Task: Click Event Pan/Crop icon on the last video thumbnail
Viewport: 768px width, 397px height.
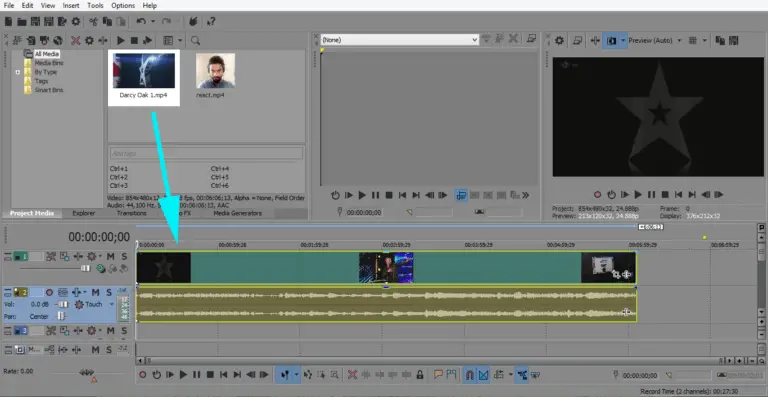Action: (616, 275)
